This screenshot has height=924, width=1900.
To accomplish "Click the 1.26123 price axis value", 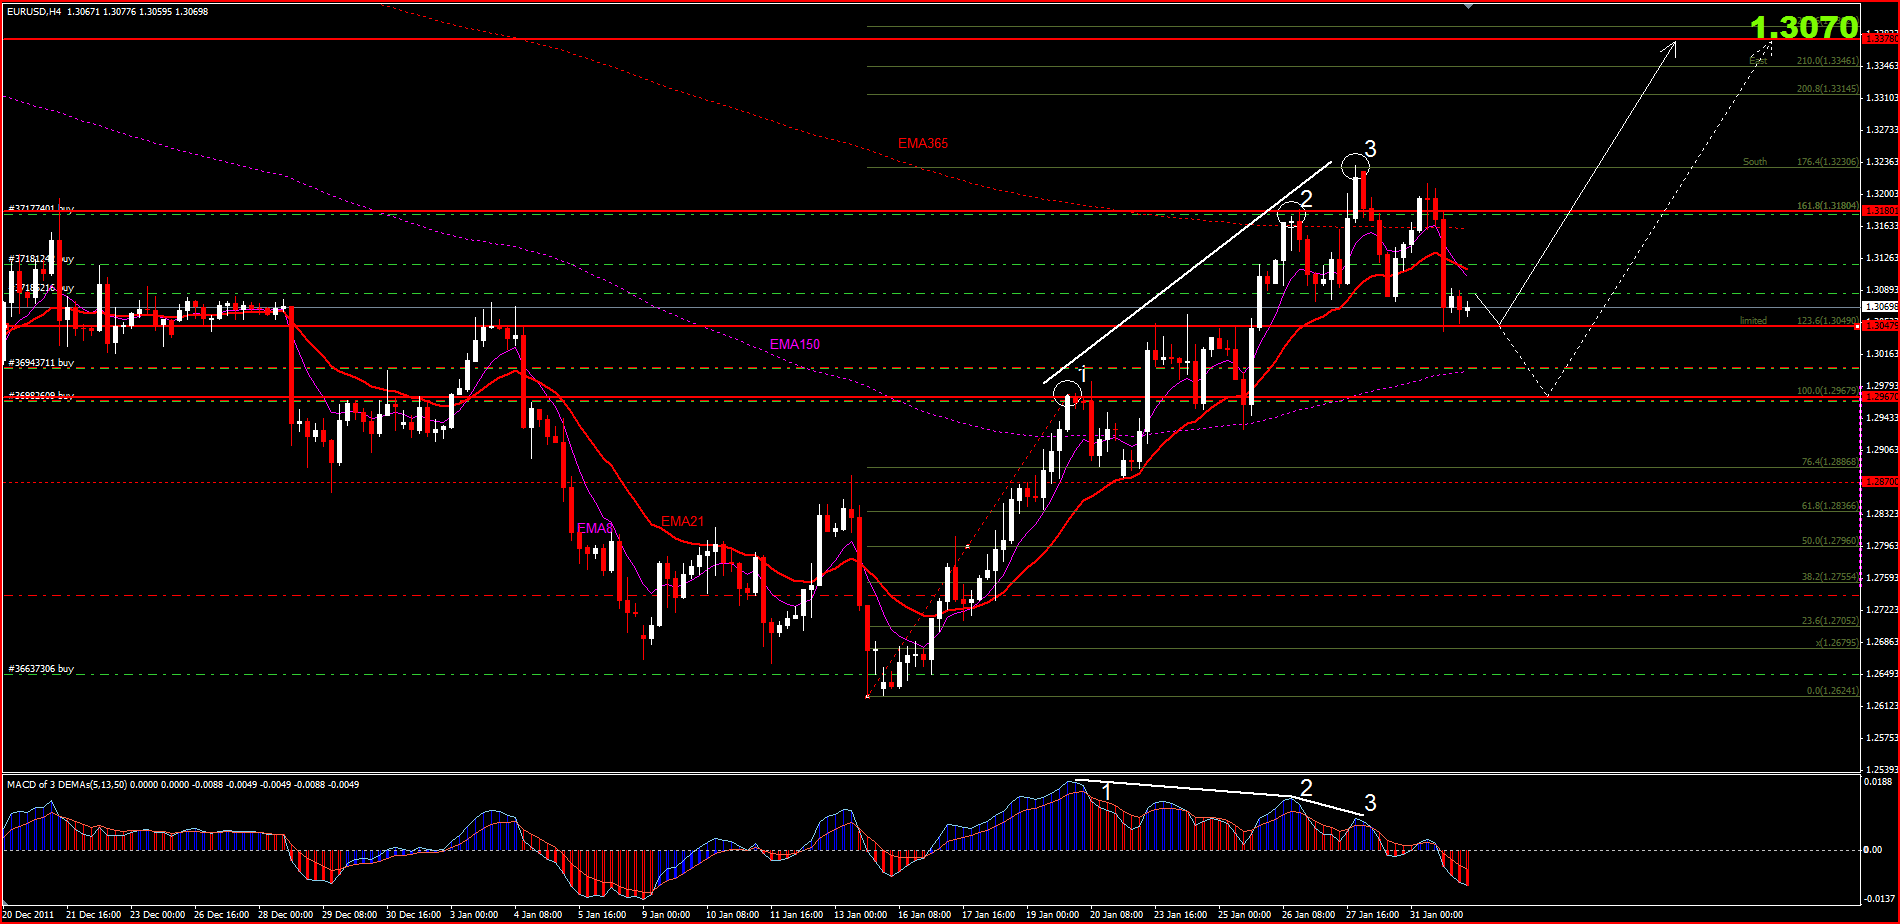I will [1880, 705].
